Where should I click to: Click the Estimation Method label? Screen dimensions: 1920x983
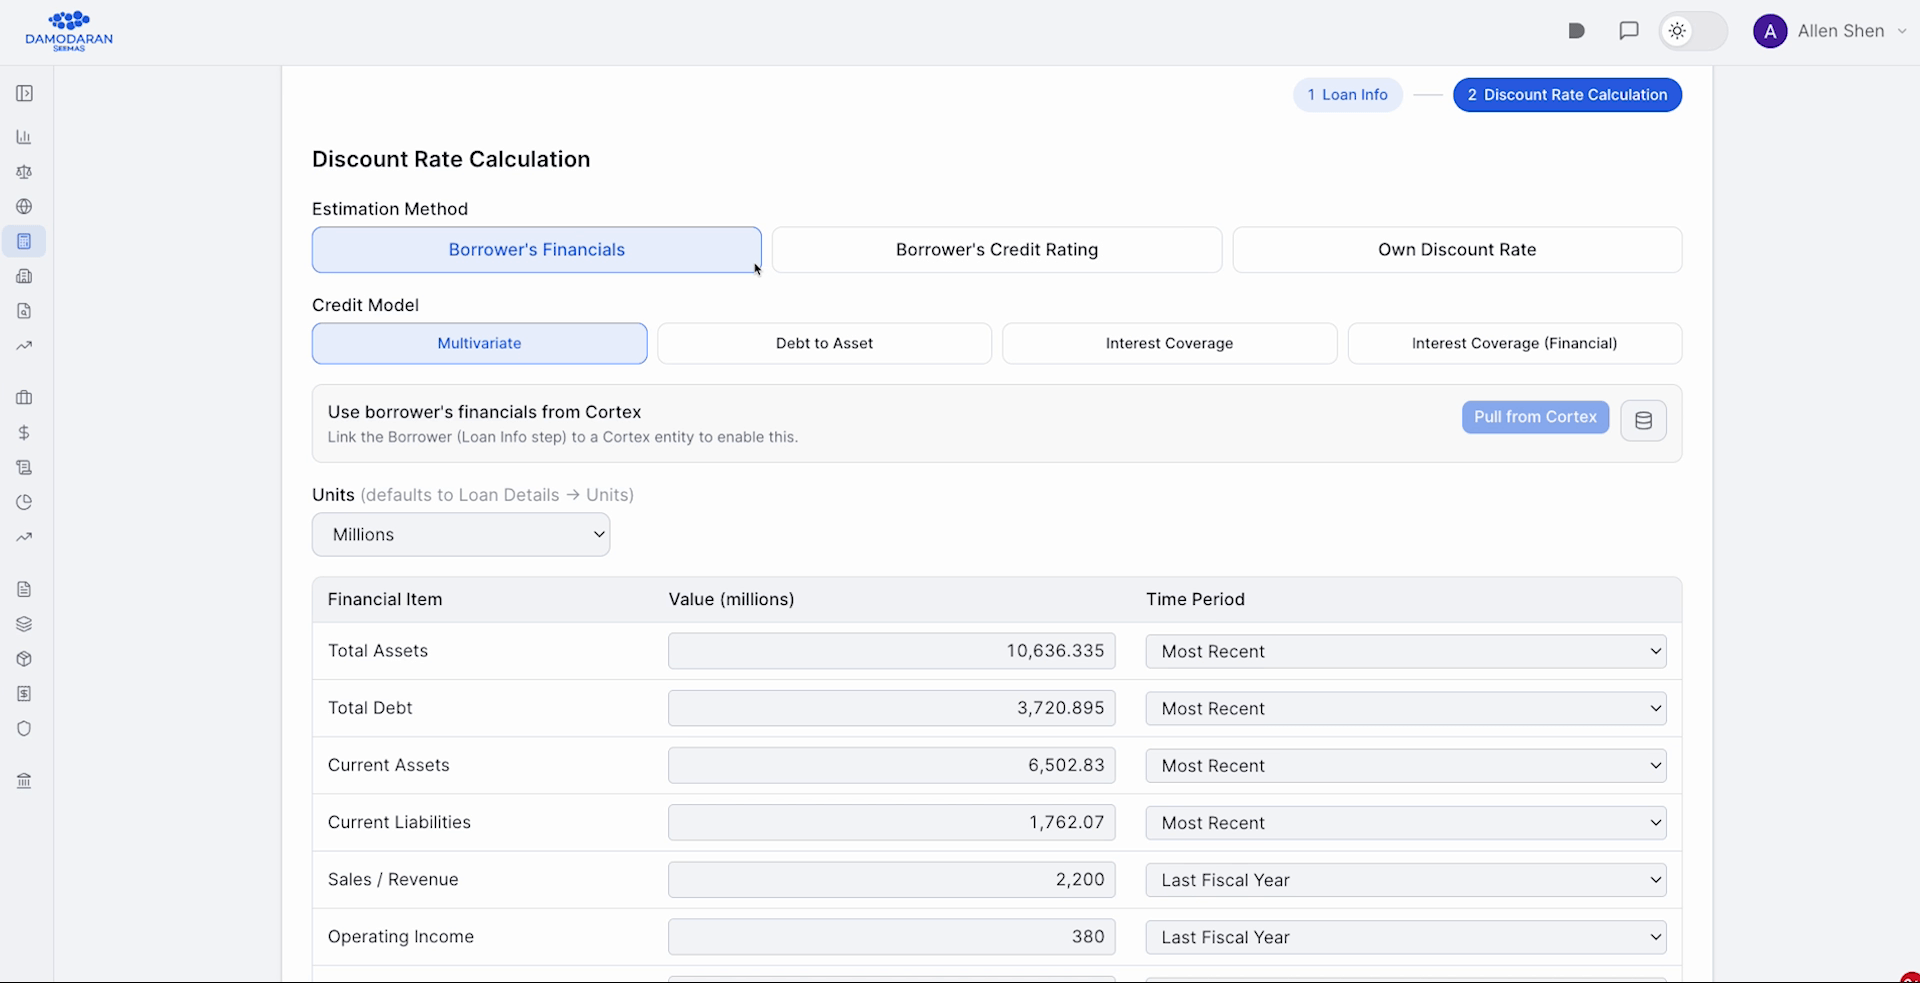[390, 209]
